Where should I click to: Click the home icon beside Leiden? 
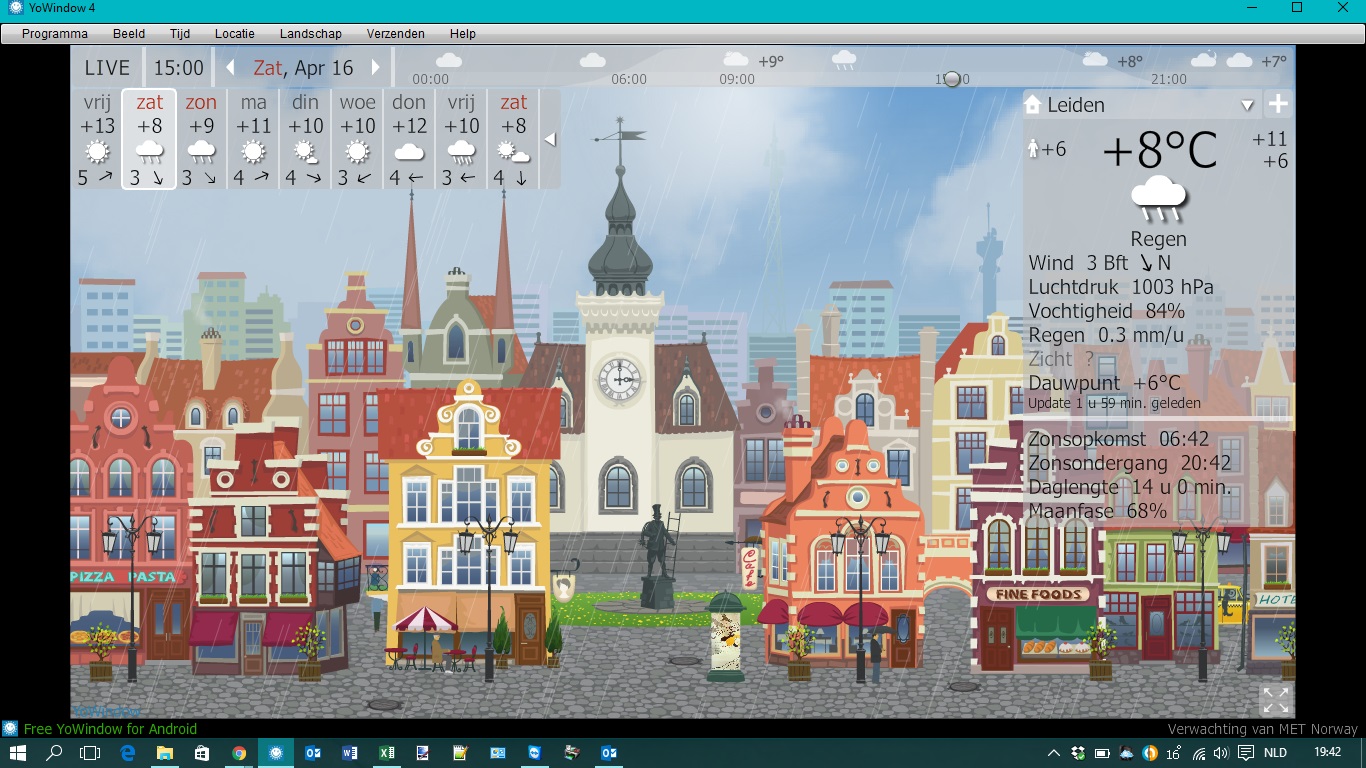(x=1033, y=104)
